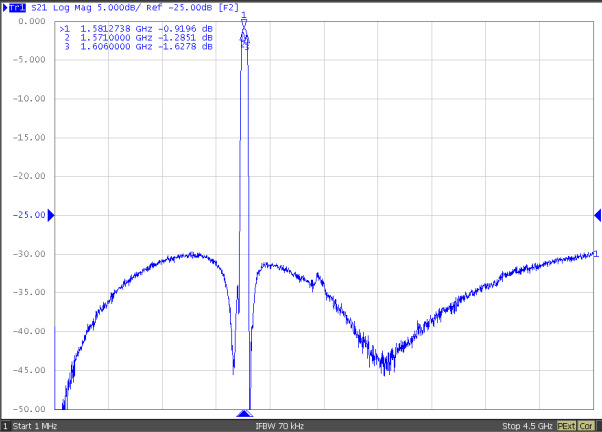Select the S21 measurement parameter
Viewport: 602px width, 432px height.
click(36, 7)
